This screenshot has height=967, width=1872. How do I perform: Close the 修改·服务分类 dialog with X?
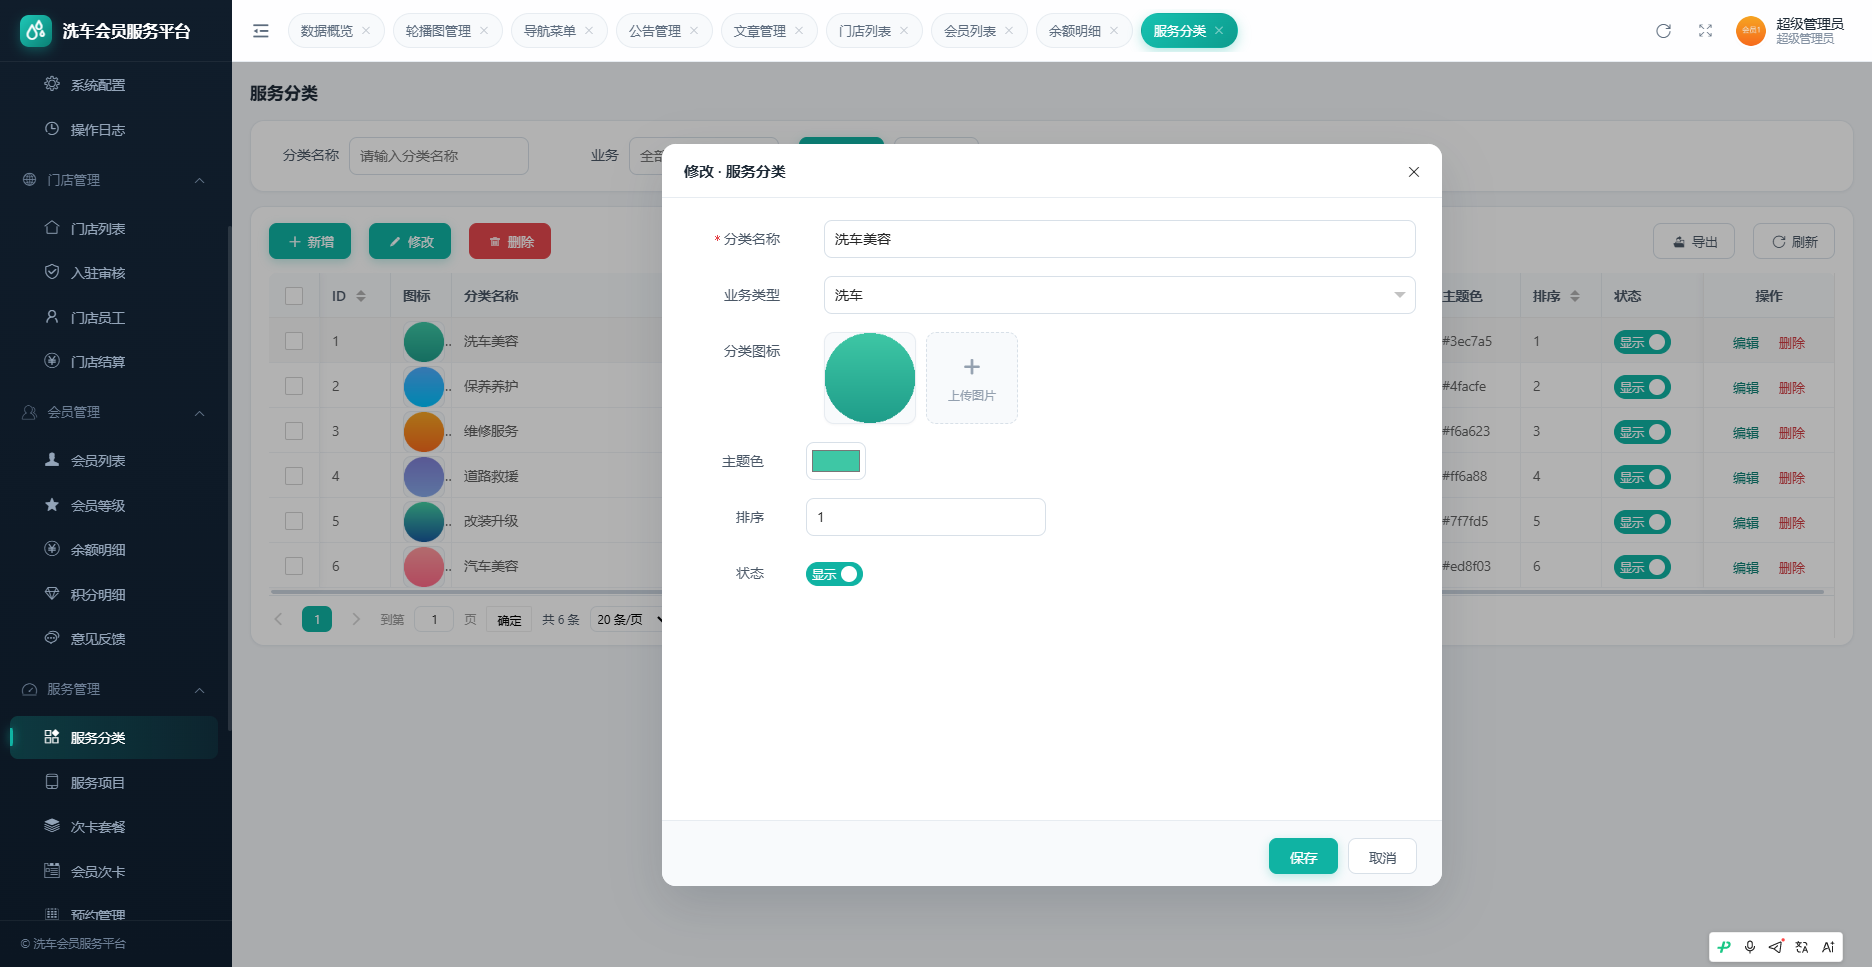(x=1414, y=172)
